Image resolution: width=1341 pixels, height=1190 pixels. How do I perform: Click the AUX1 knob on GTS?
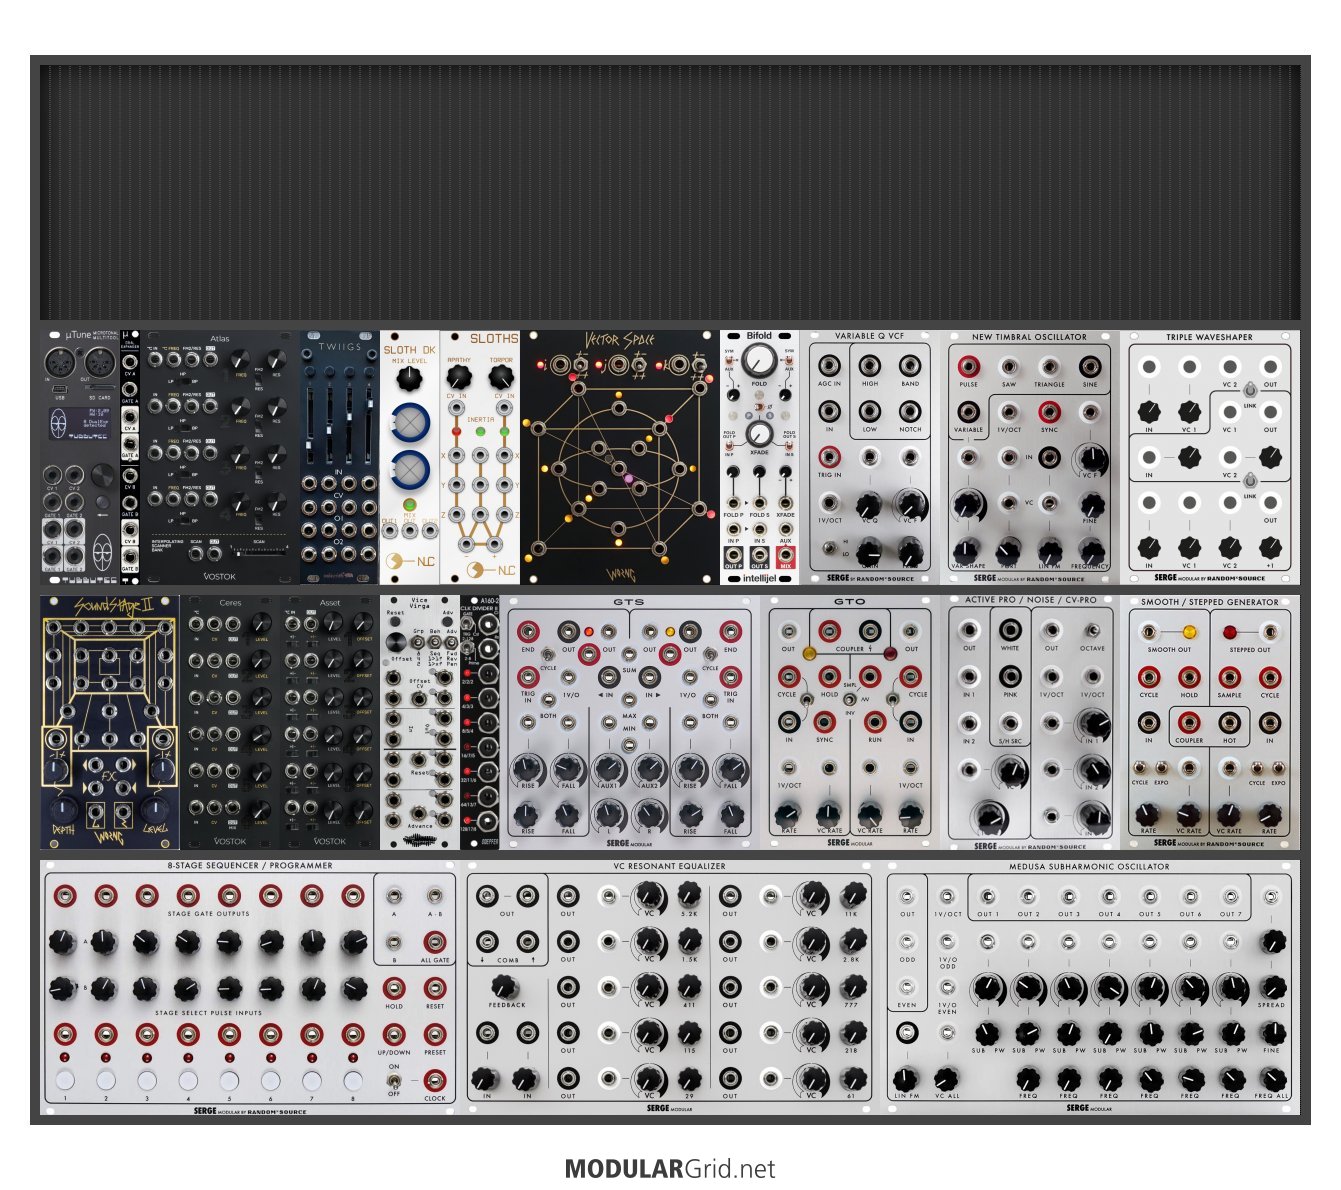(x=608, y=768)
